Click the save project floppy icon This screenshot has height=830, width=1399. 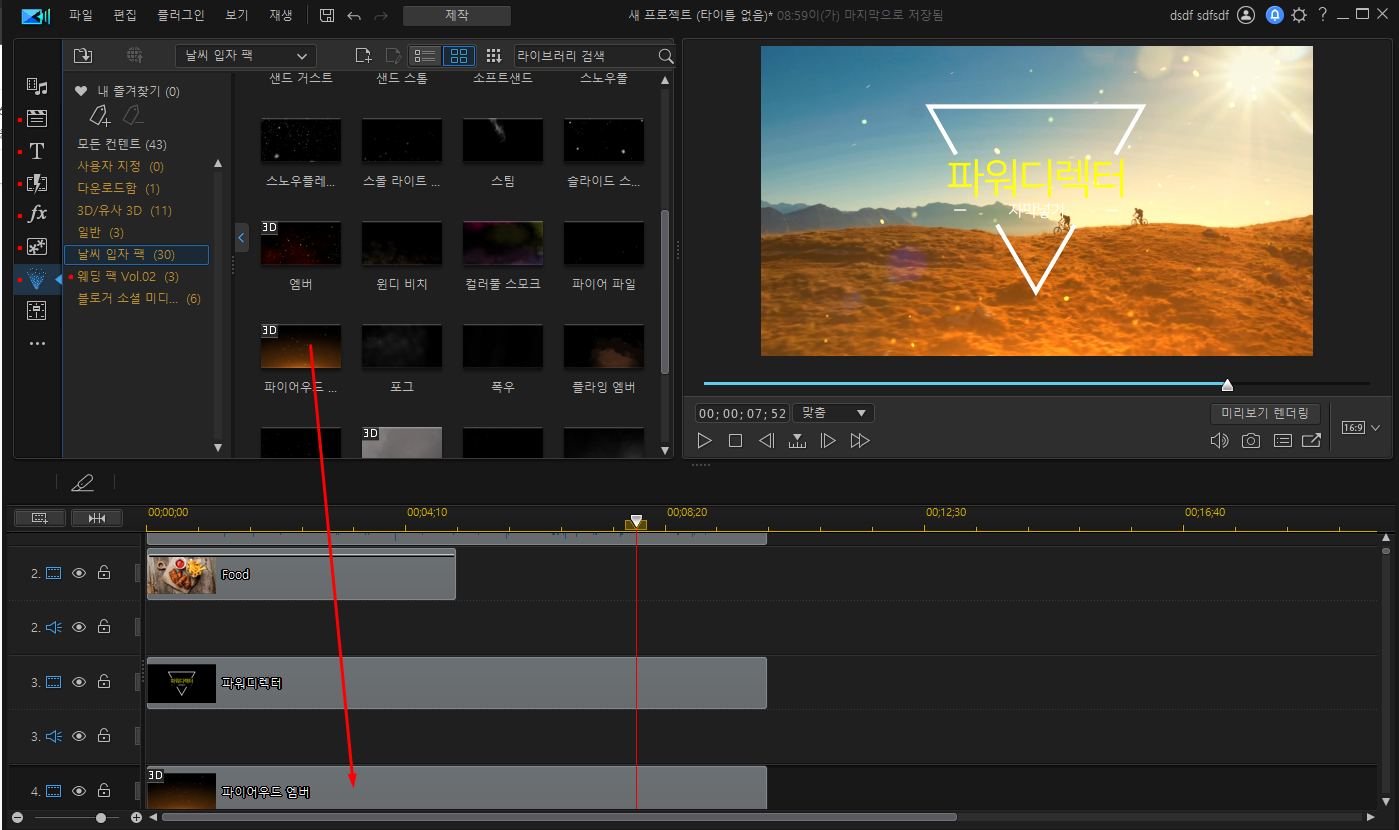tap(327, 15)
